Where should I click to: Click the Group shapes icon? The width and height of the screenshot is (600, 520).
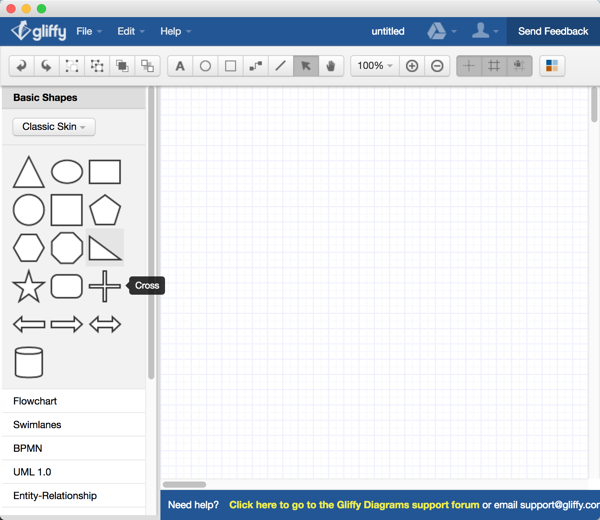(x=72, y=66)
